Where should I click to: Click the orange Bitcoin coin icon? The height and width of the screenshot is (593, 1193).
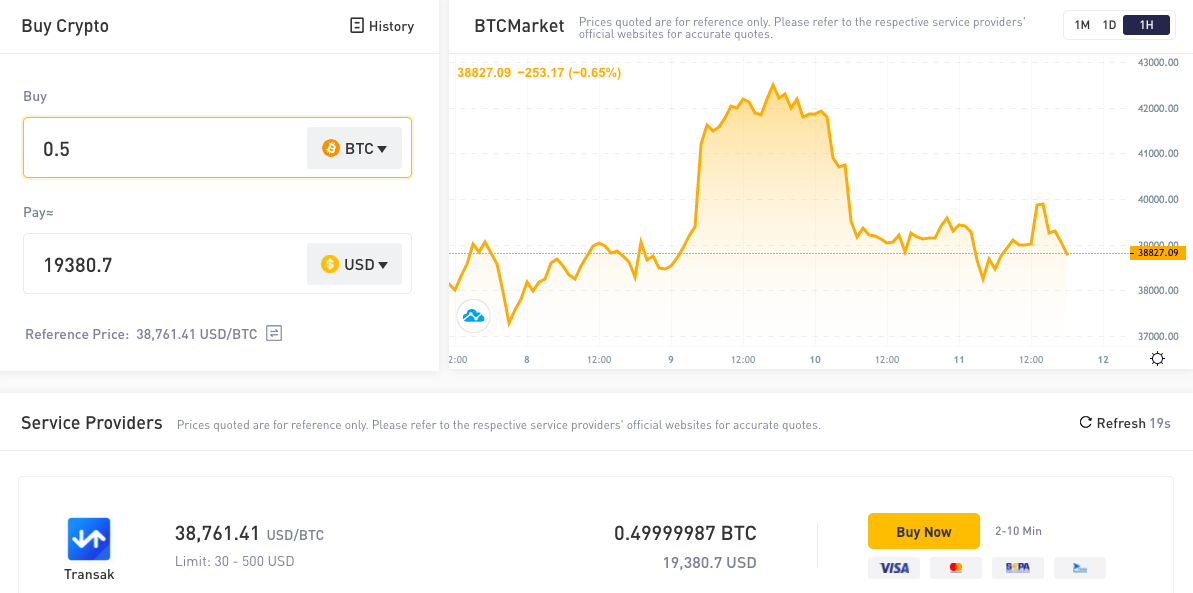tap(330, 148)
